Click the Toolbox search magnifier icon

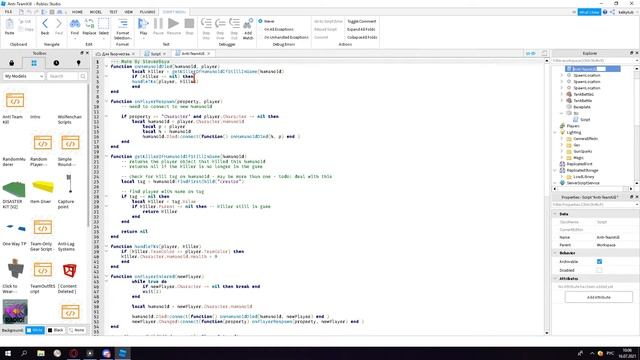83,76
